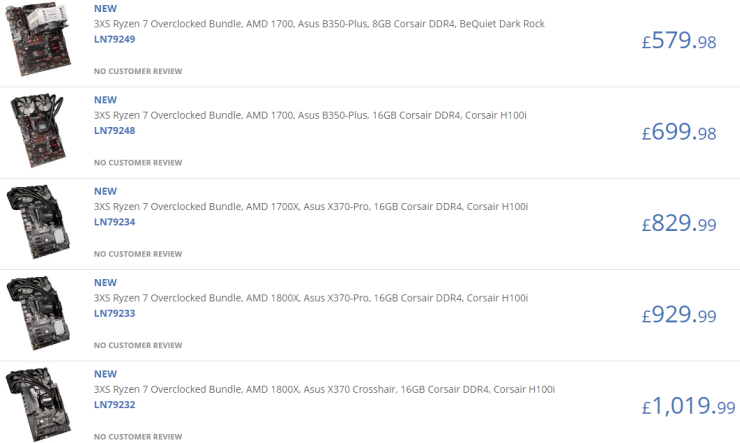
Task: Open the LN79232 Crosshair bundle image
Action: point(40,405)
